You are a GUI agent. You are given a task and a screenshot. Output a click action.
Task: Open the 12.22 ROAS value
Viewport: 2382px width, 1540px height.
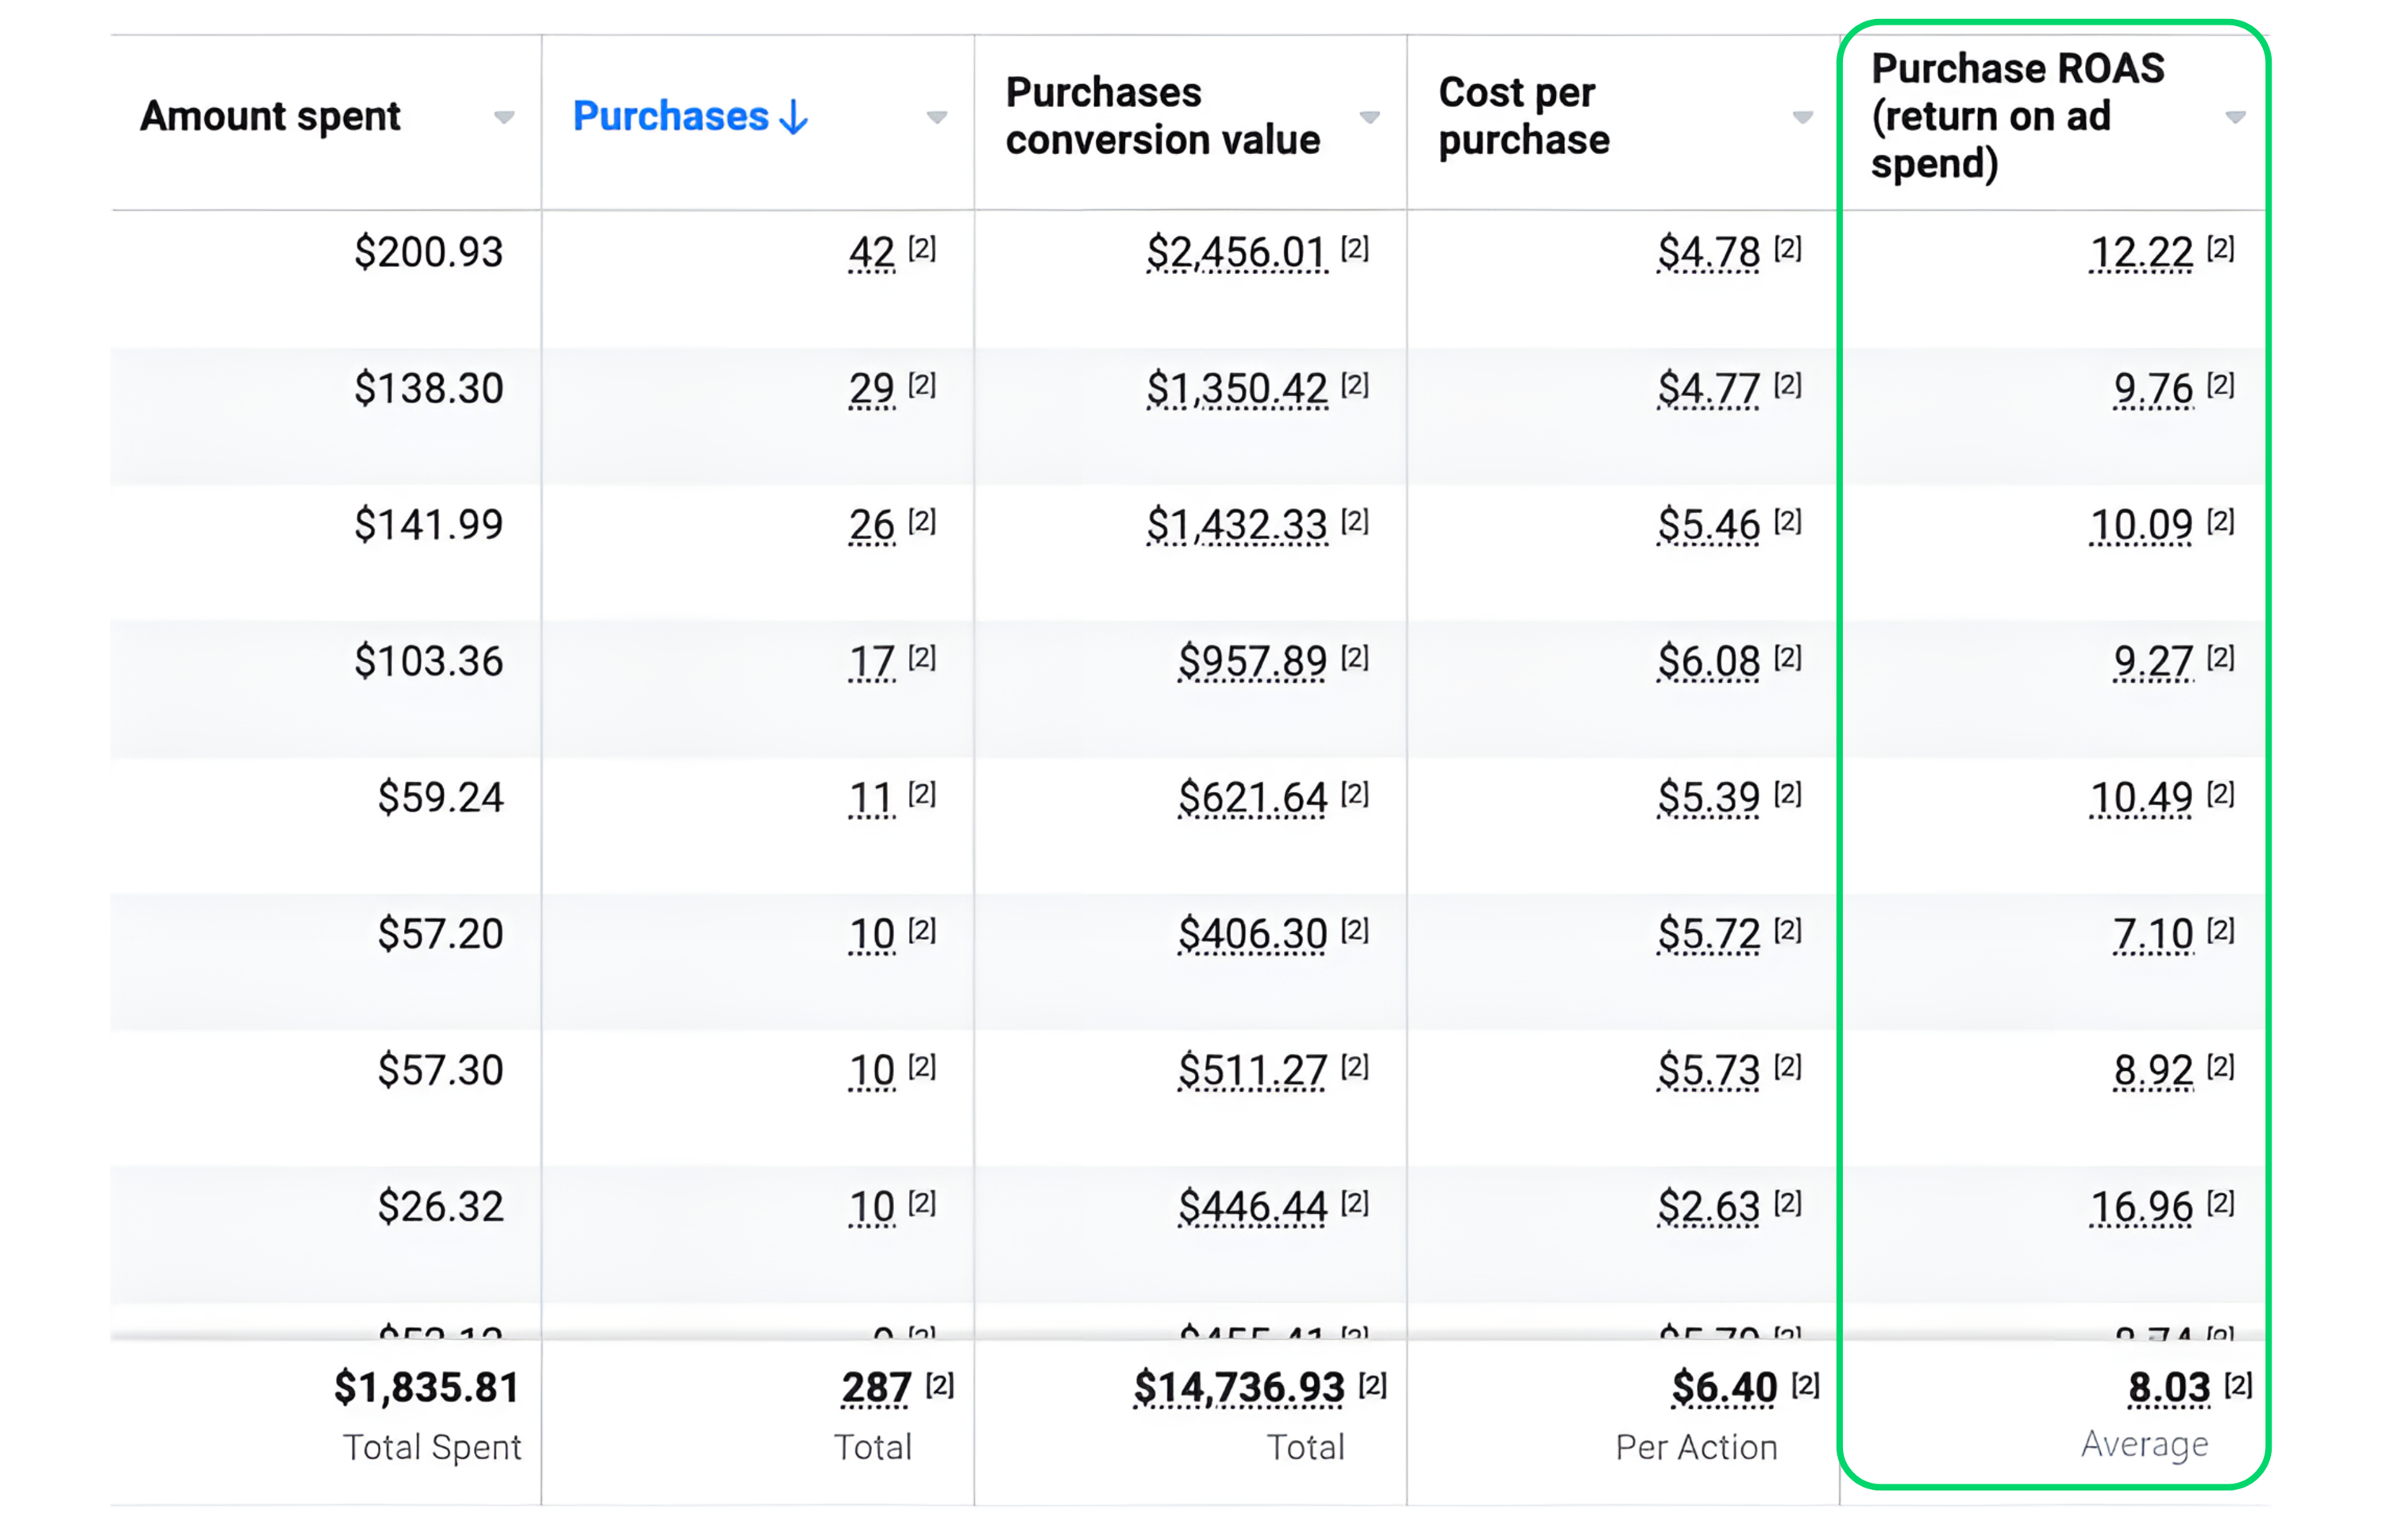coord(2141,252)
